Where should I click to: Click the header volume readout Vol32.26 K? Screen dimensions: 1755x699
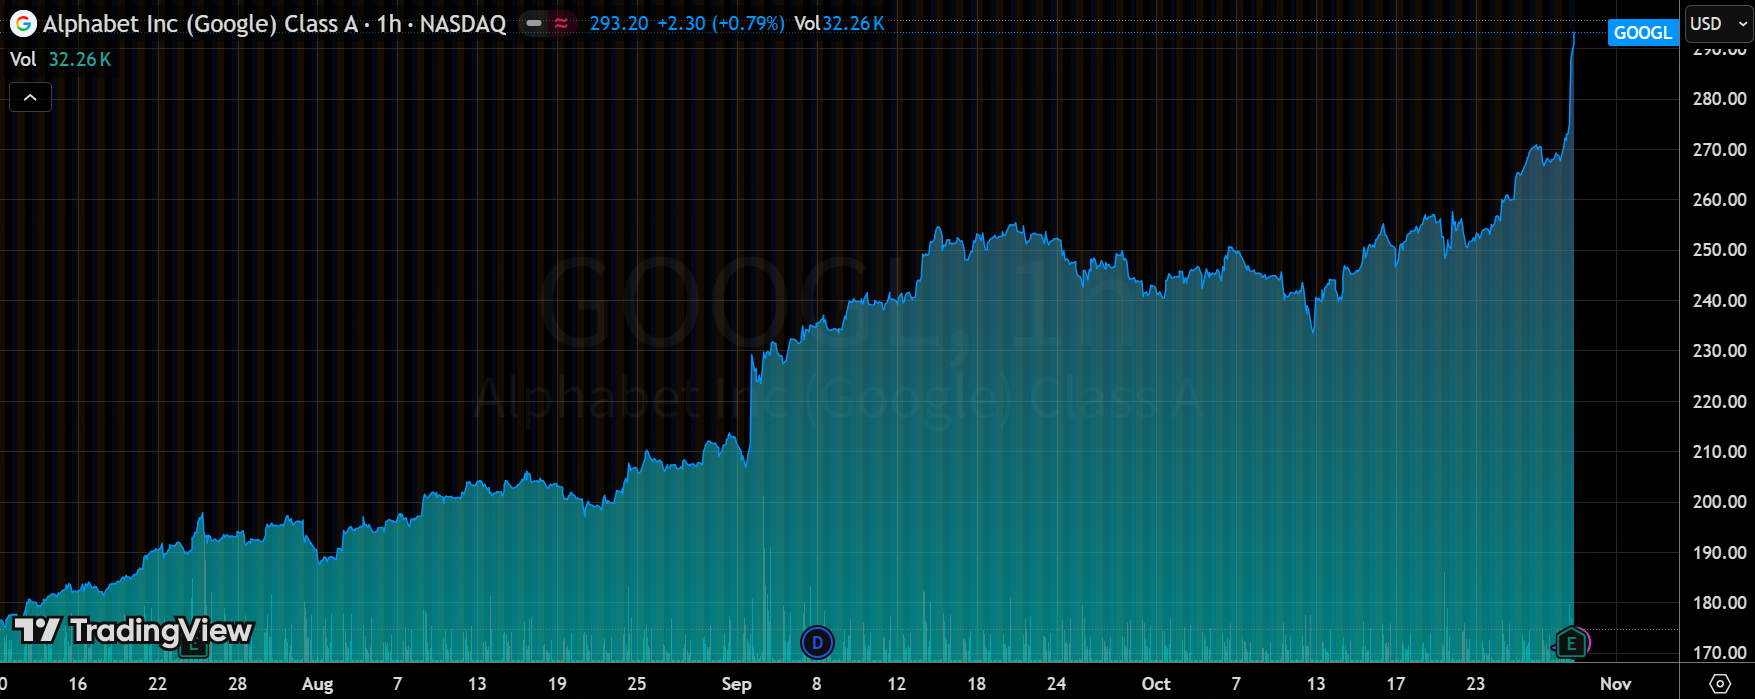(840, 23)
